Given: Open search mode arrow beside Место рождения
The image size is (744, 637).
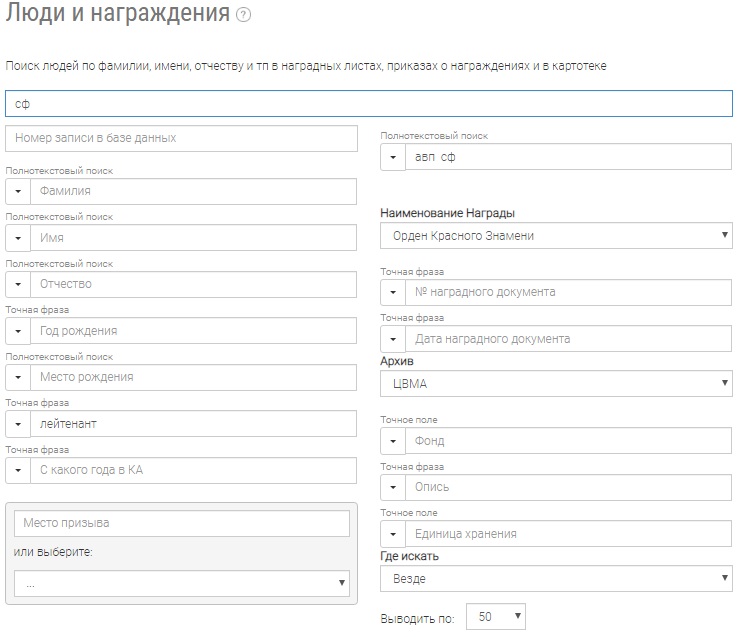Looking at the screenshot, I should [18, 377].
